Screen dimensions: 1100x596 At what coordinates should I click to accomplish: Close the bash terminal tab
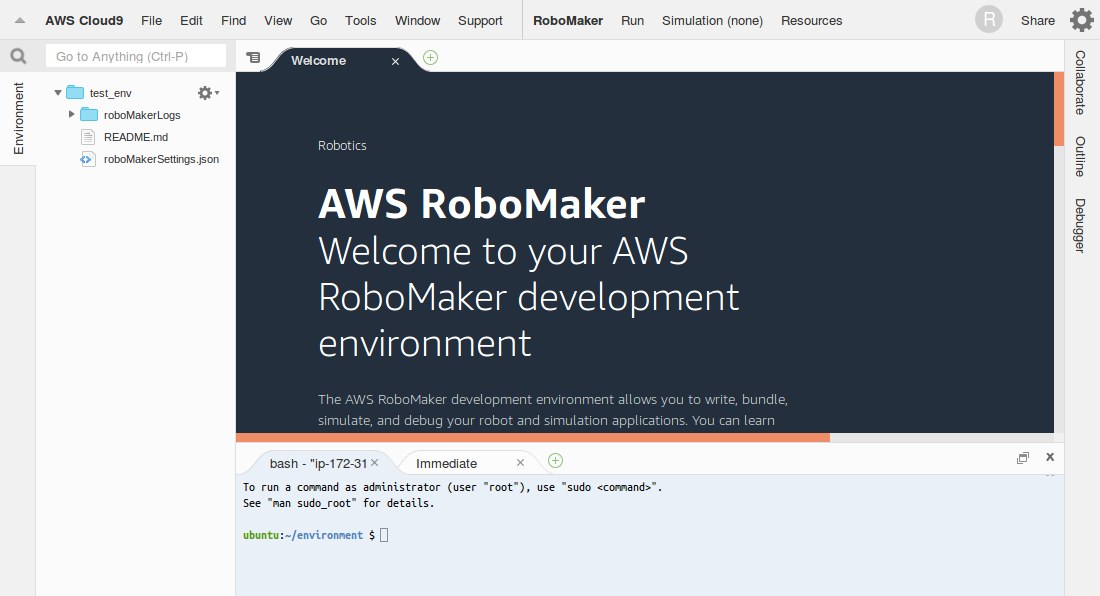(x=375, y=463)
